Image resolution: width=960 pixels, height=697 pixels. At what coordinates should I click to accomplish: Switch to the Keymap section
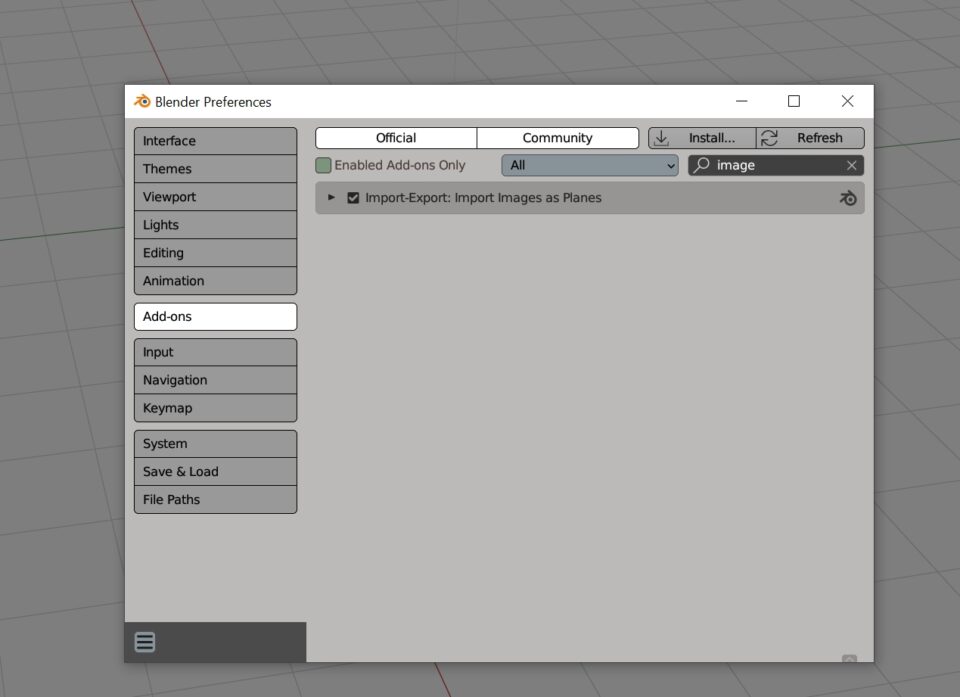point(215,408)
